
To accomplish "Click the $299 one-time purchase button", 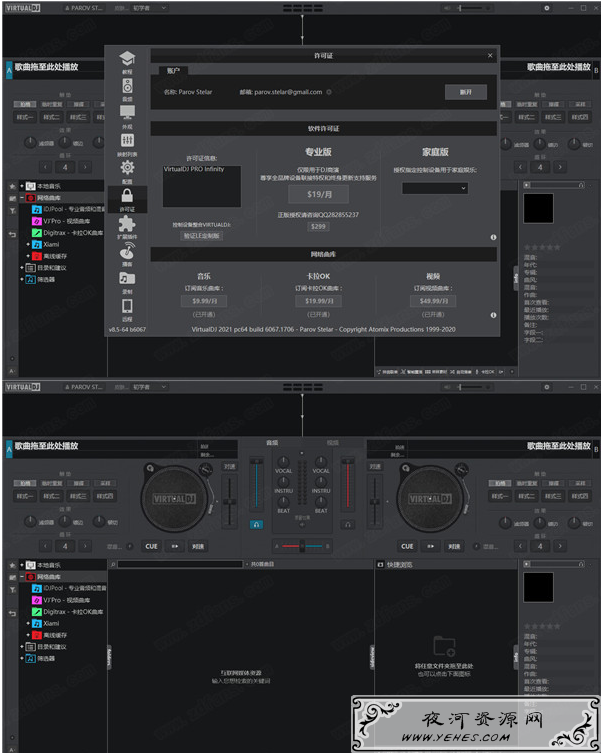I will coord(318,226).
